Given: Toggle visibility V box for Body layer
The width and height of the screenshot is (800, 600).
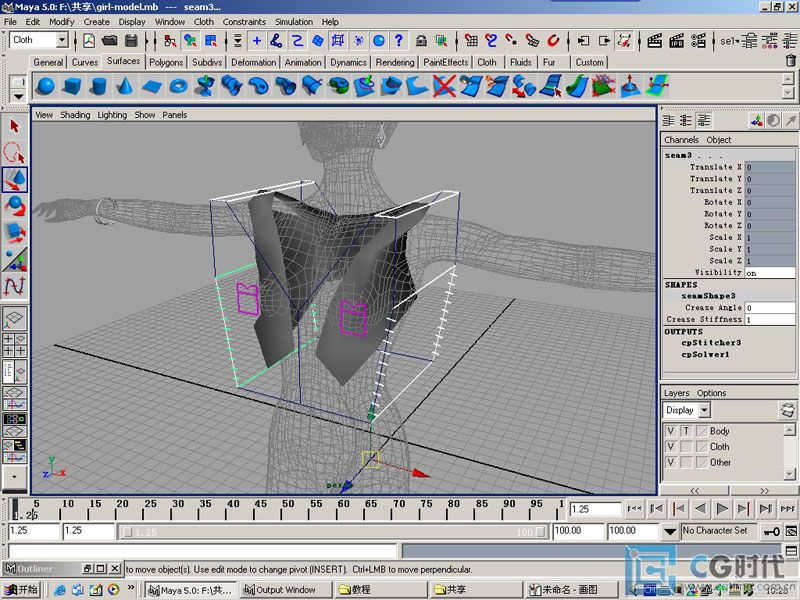Looking at the screenshot, I should coord(671,431).
